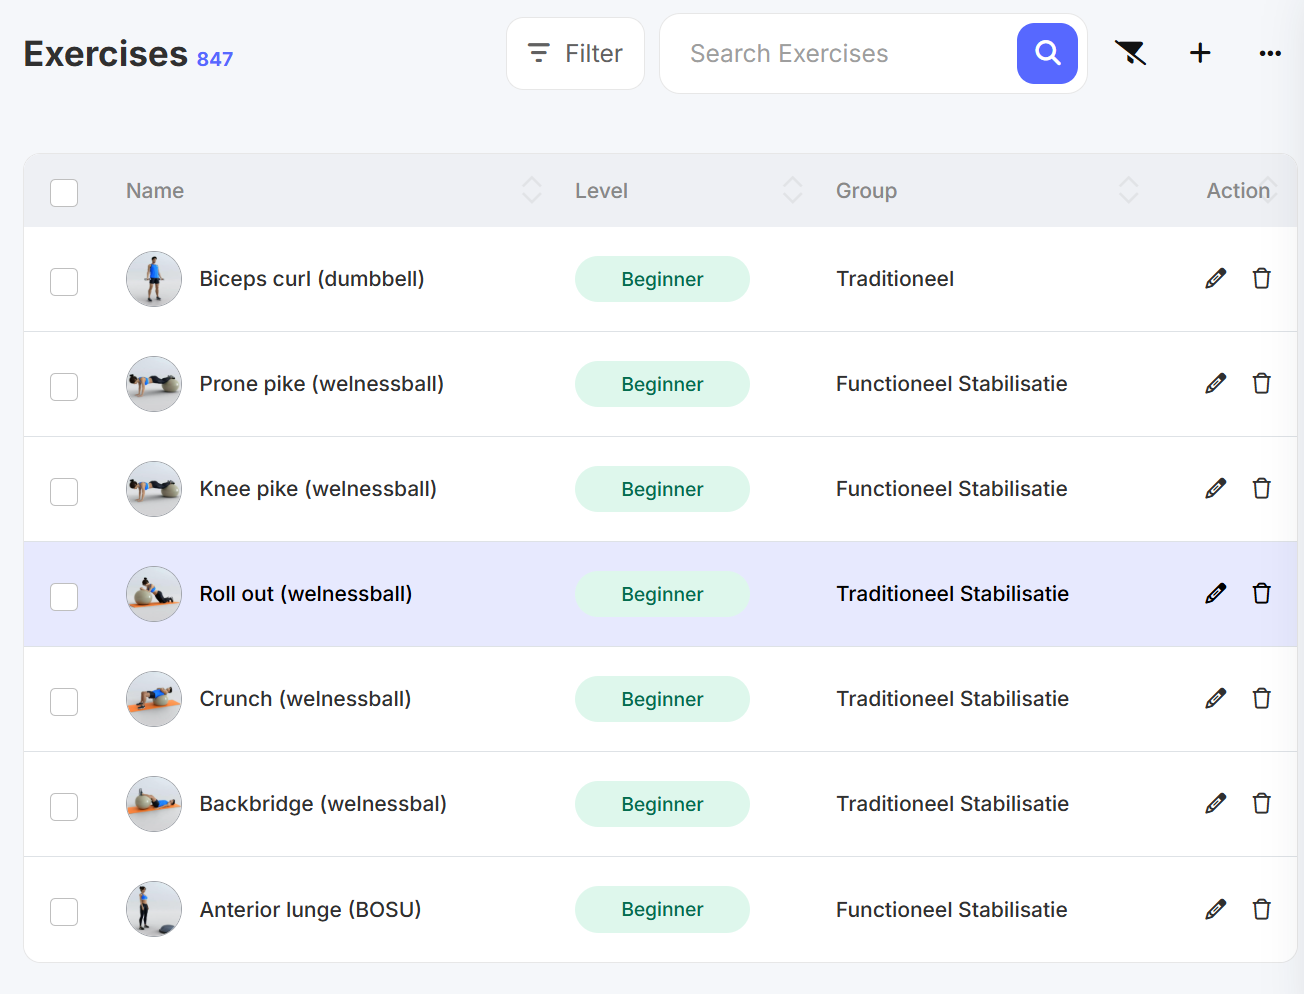Click the Beginner badge for Roll out
Image resolution: width=1304 pixels, height=994 pixels.
(662, 594)
